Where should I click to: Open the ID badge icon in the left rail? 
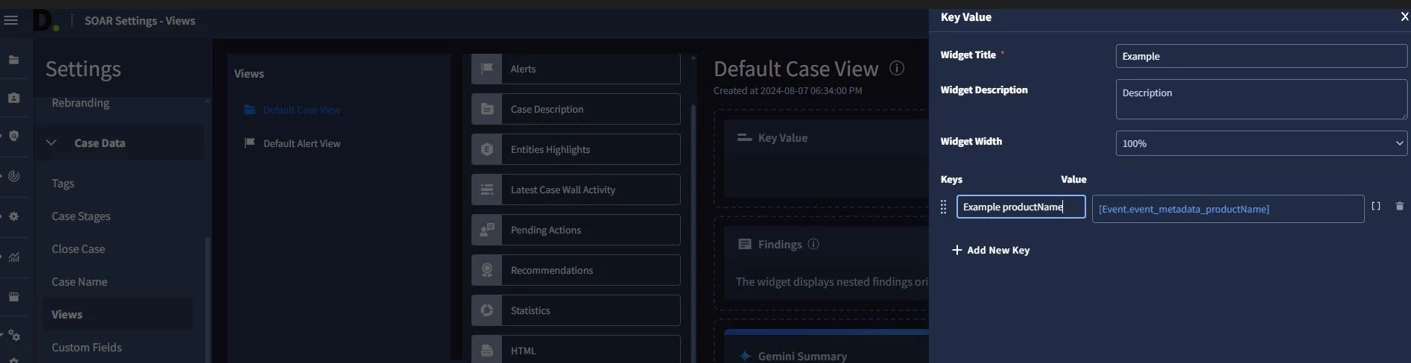pos(13,98)
